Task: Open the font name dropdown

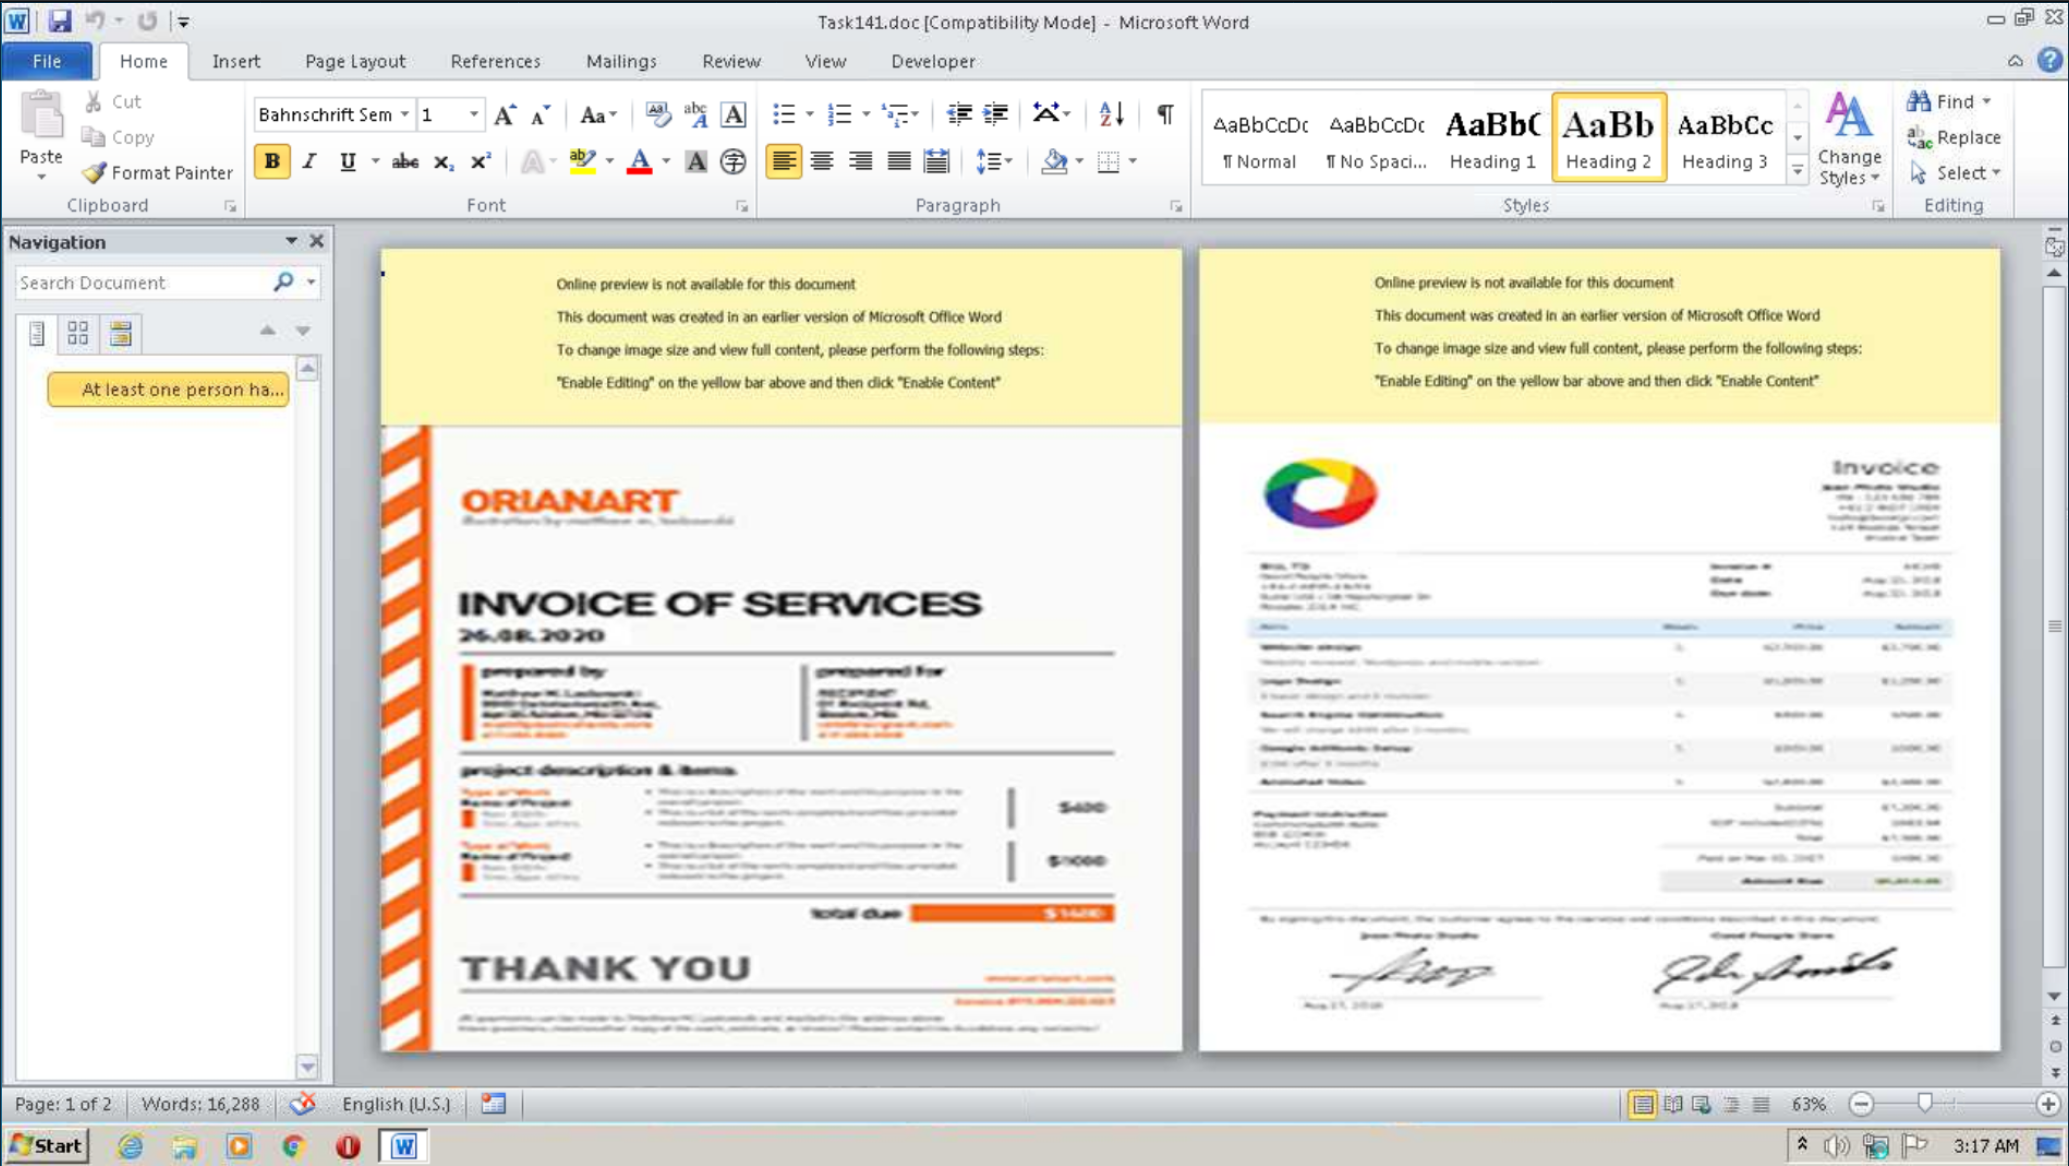Action: pos(405,114)
